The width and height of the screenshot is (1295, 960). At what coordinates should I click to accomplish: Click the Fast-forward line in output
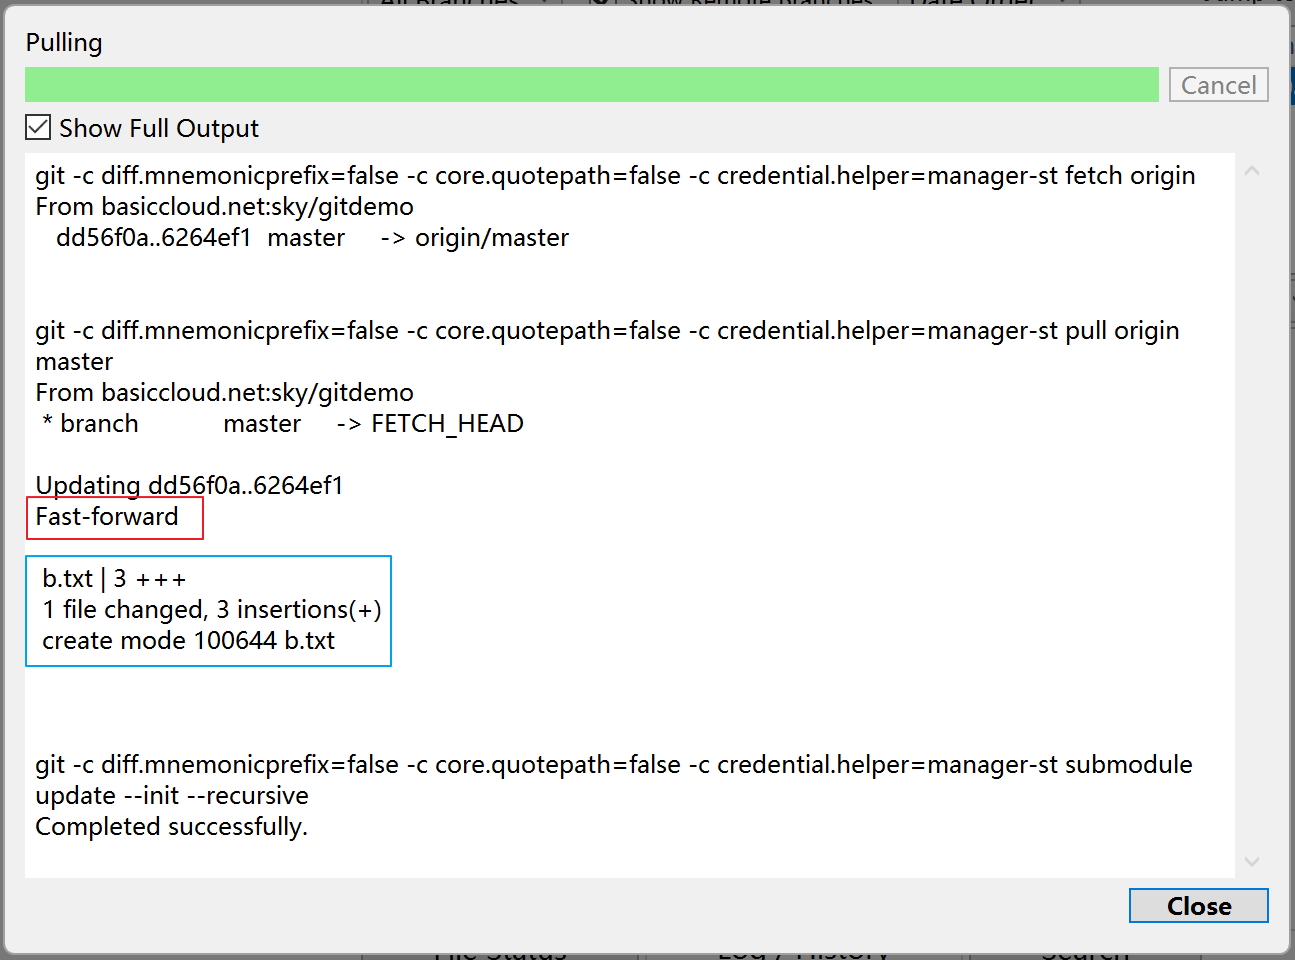pos(107,517)
